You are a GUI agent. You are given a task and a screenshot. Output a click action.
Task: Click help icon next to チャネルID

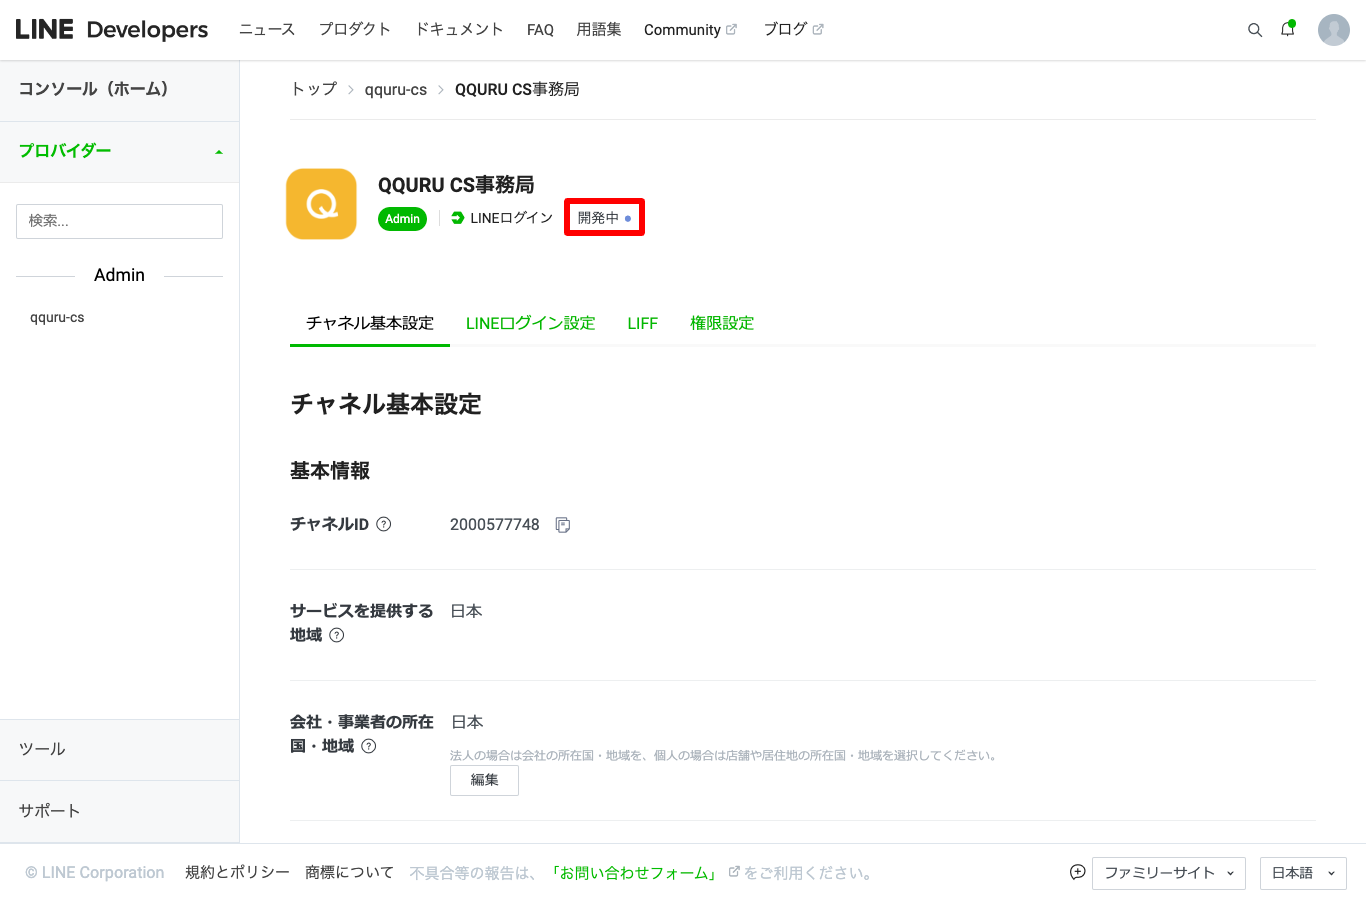tap(383, 524)
